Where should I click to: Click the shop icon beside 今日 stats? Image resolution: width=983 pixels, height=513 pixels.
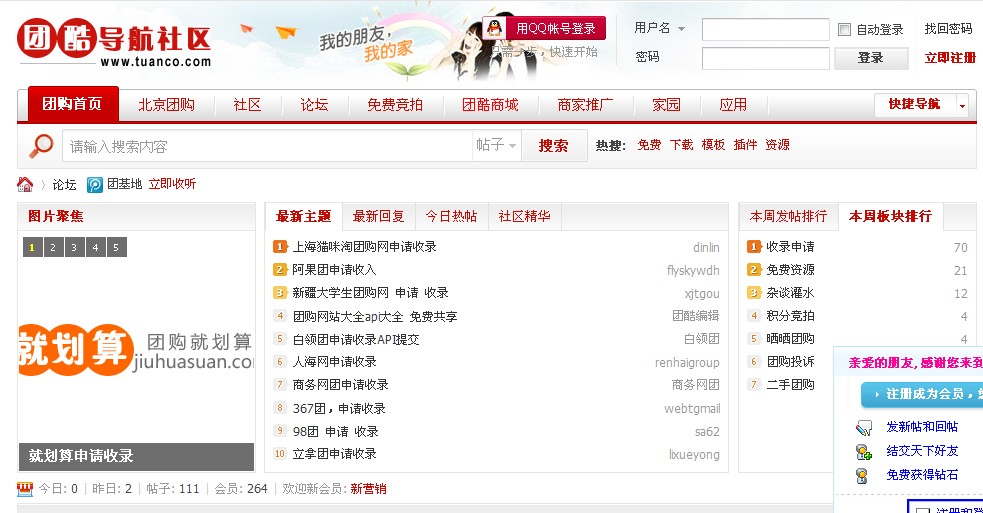click(24, 489)
